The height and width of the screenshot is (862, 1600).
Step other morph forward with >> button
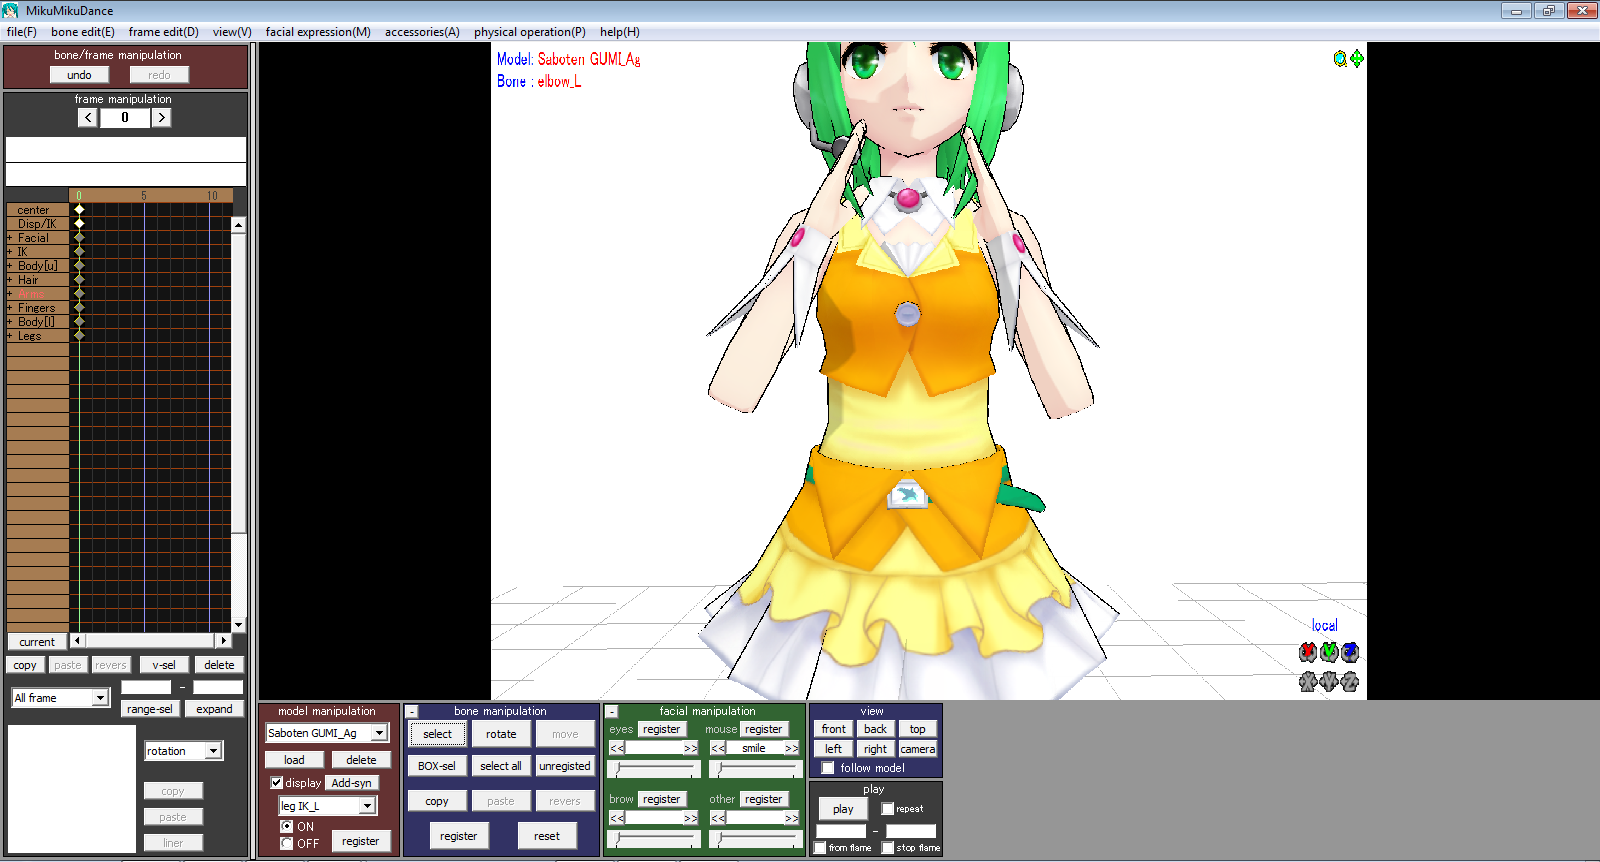click(792, 818)
